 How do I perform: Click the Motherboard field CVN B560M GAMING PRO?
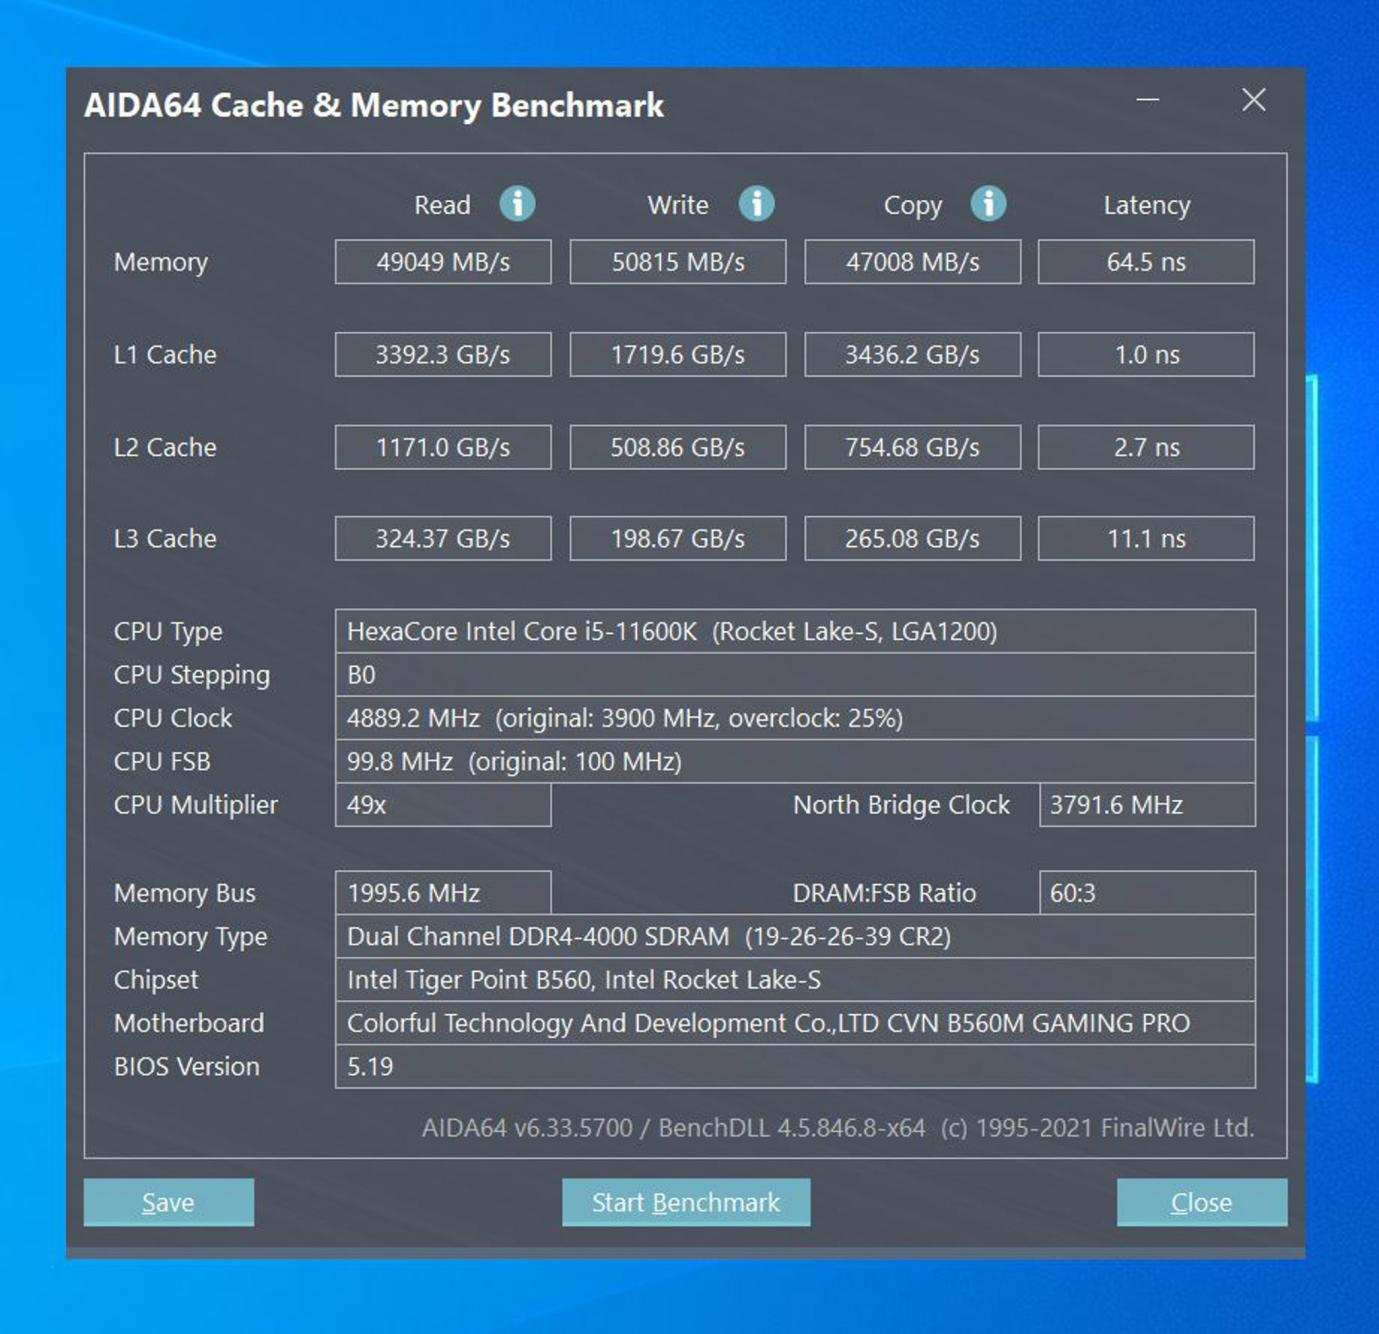click(x=795, y=1023)
